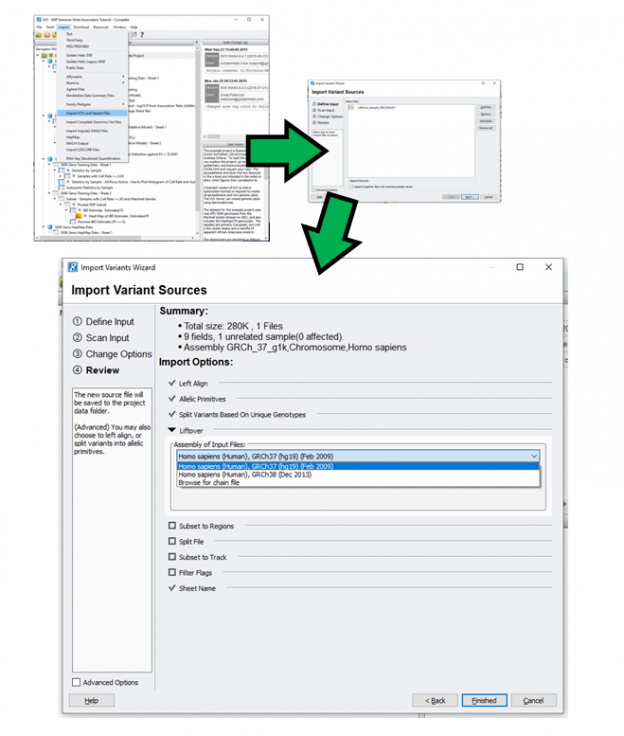Click the project folder icon at tree root
Viewport: 624px width, 736px height.
(x=44, y=55)
